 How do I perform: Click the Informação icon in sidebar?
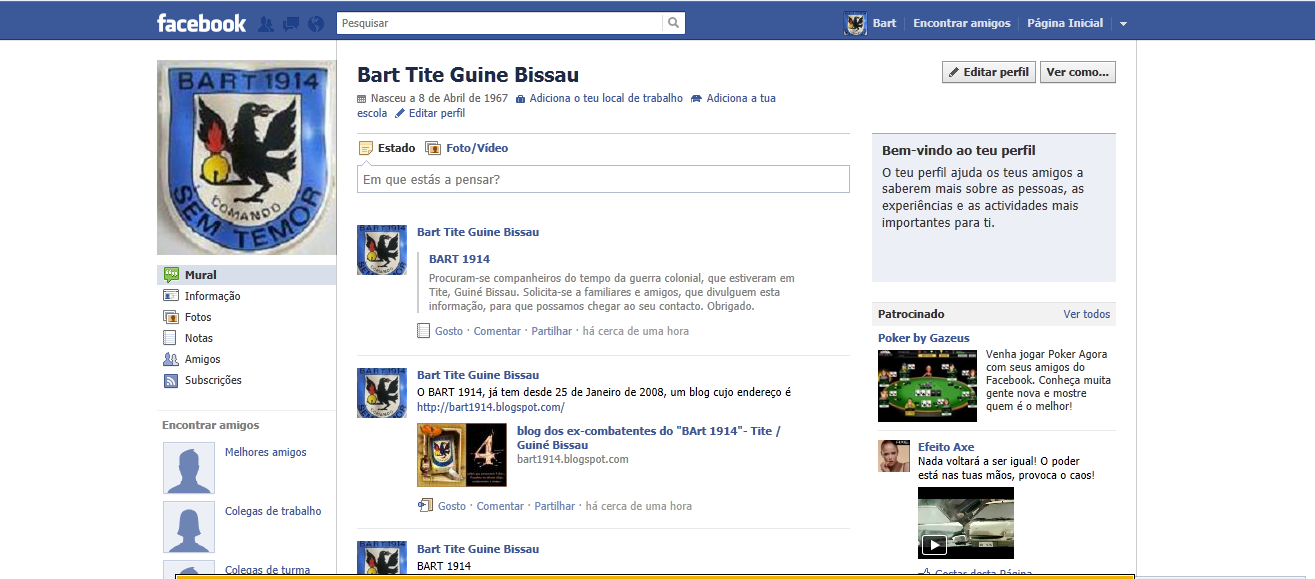coord(170,296)
